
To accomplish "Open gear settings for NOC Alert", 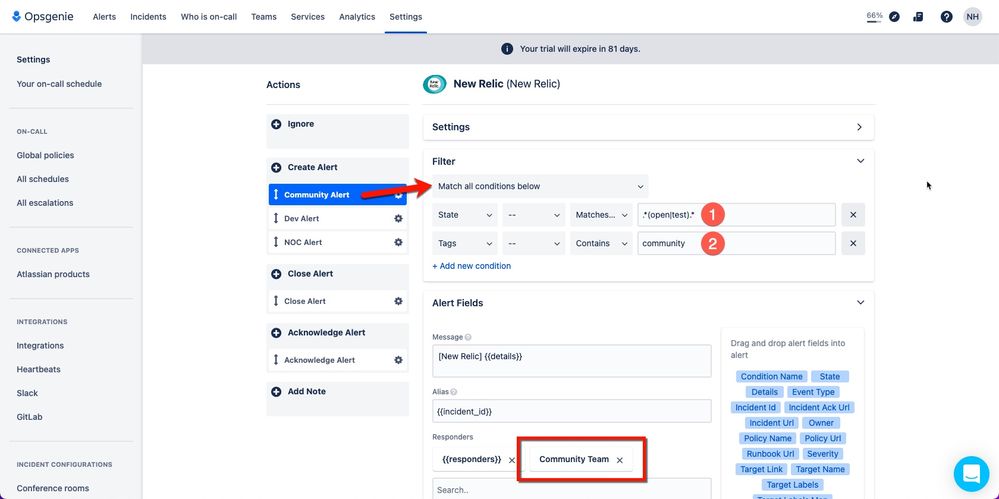I will click(398, 242).
